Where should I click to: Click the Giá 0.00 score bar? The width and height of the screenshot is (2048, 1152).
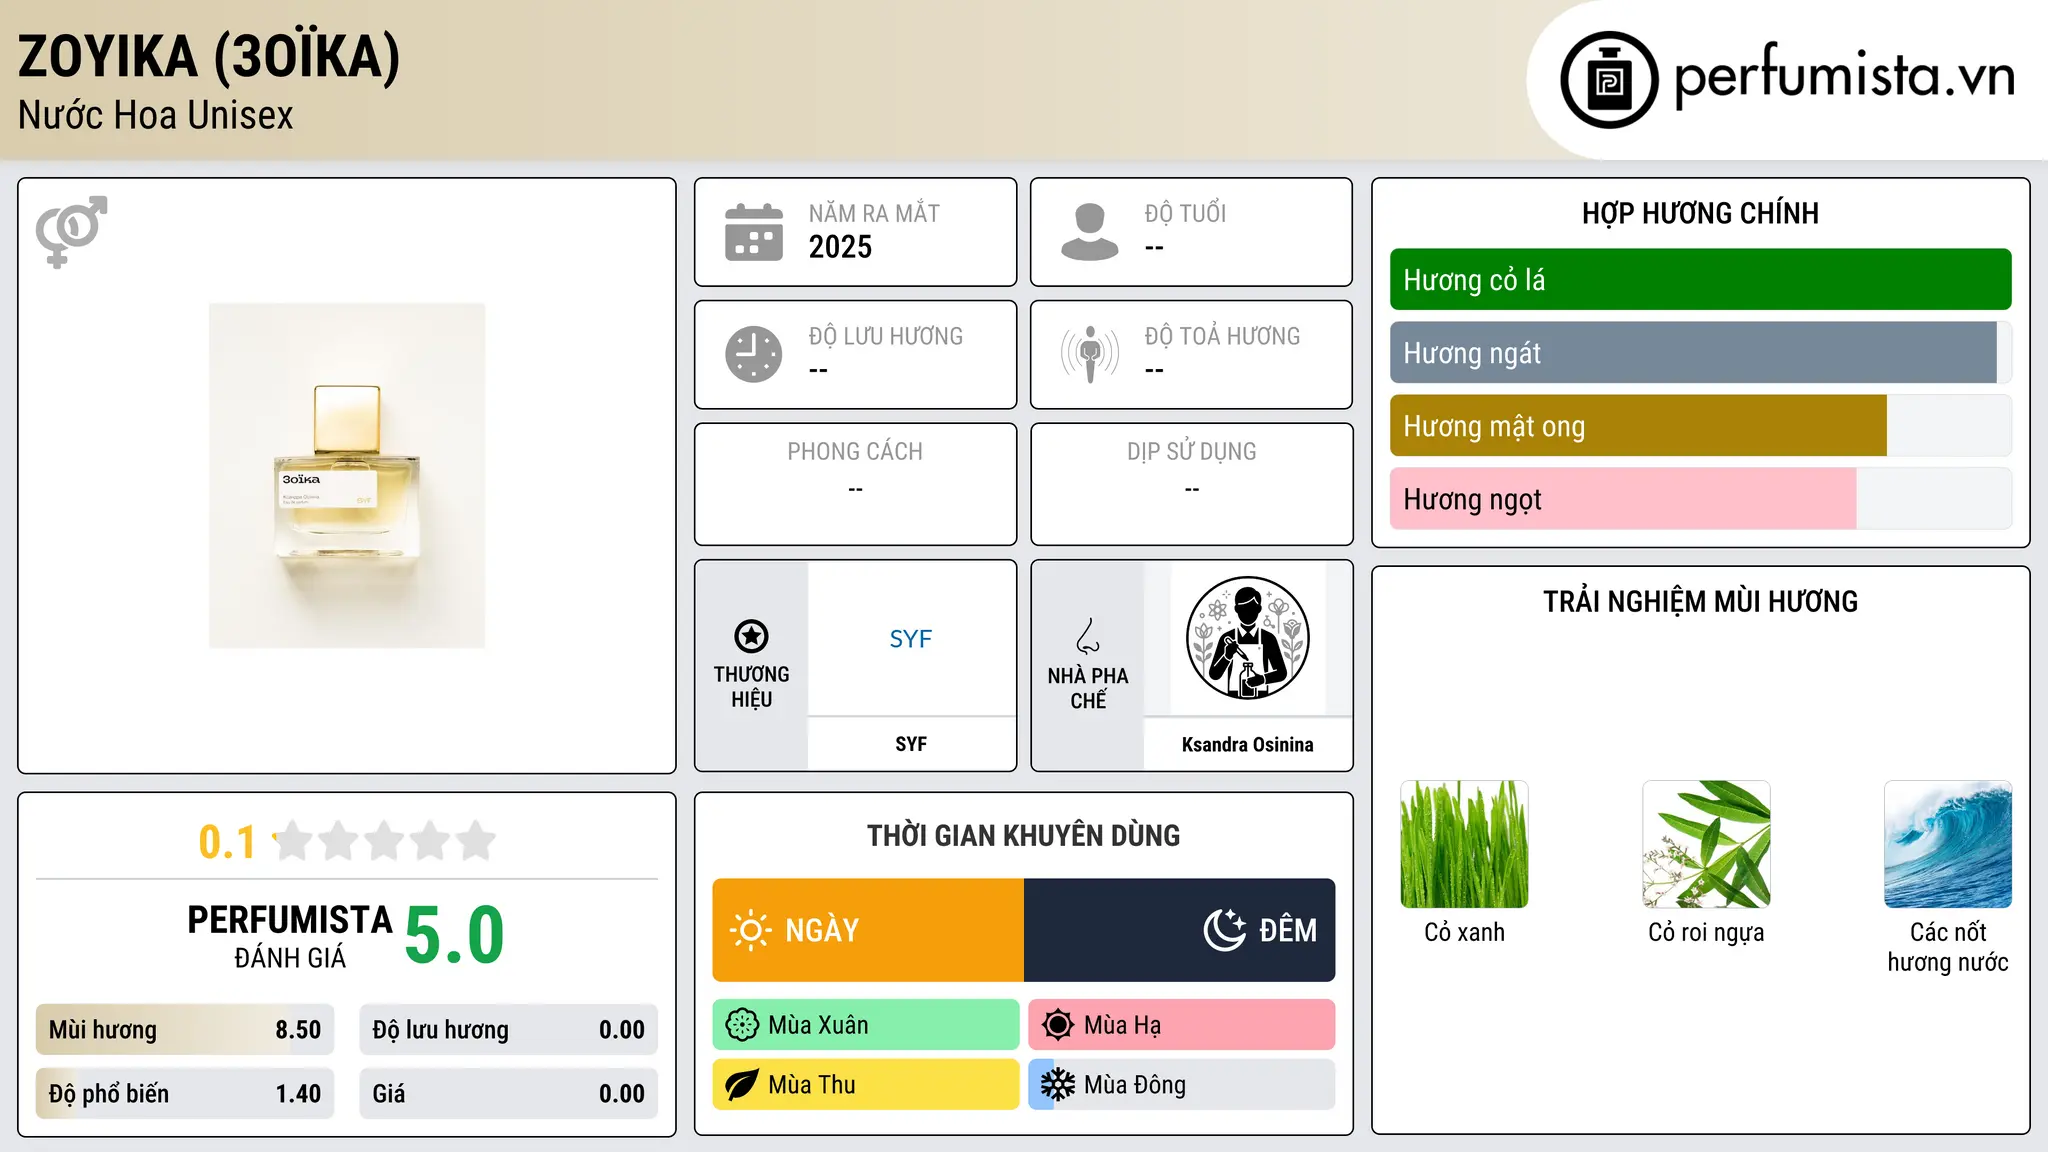click(x=509, y=1094)
